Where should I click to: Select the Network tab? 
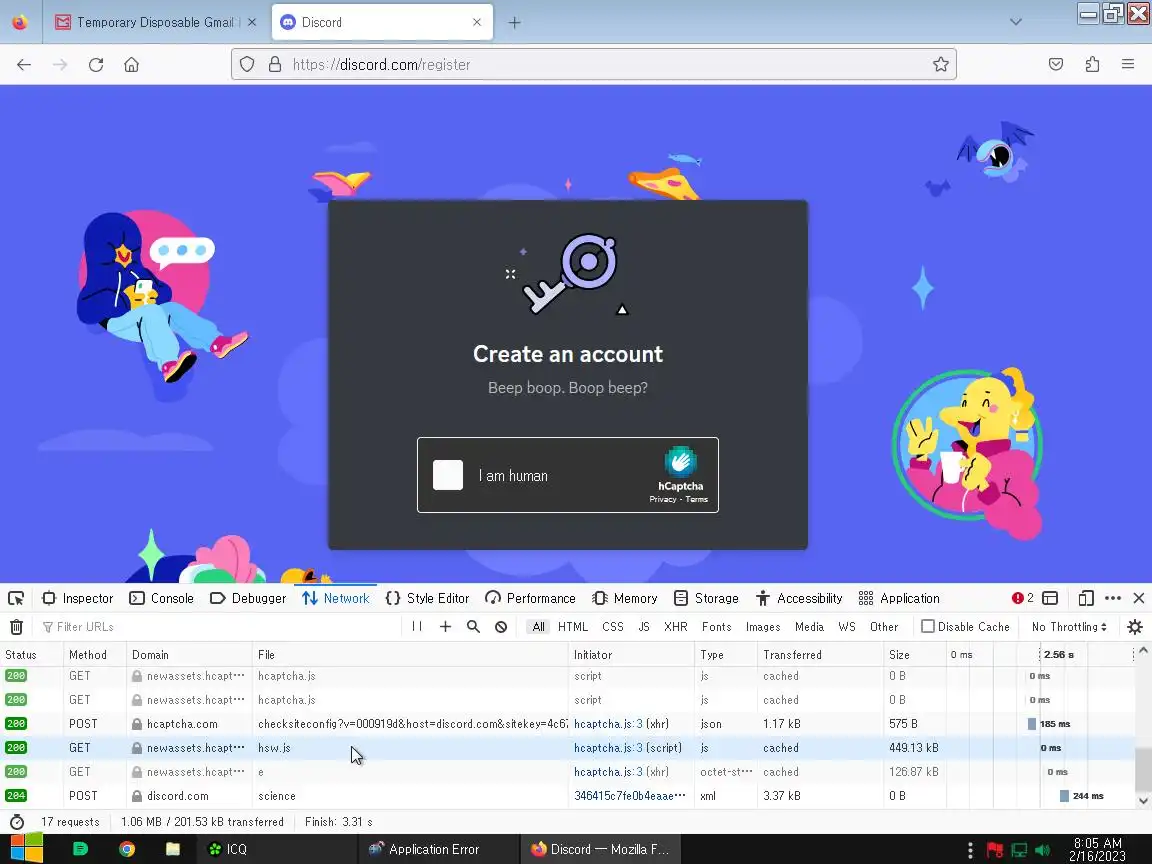[336, 598]
